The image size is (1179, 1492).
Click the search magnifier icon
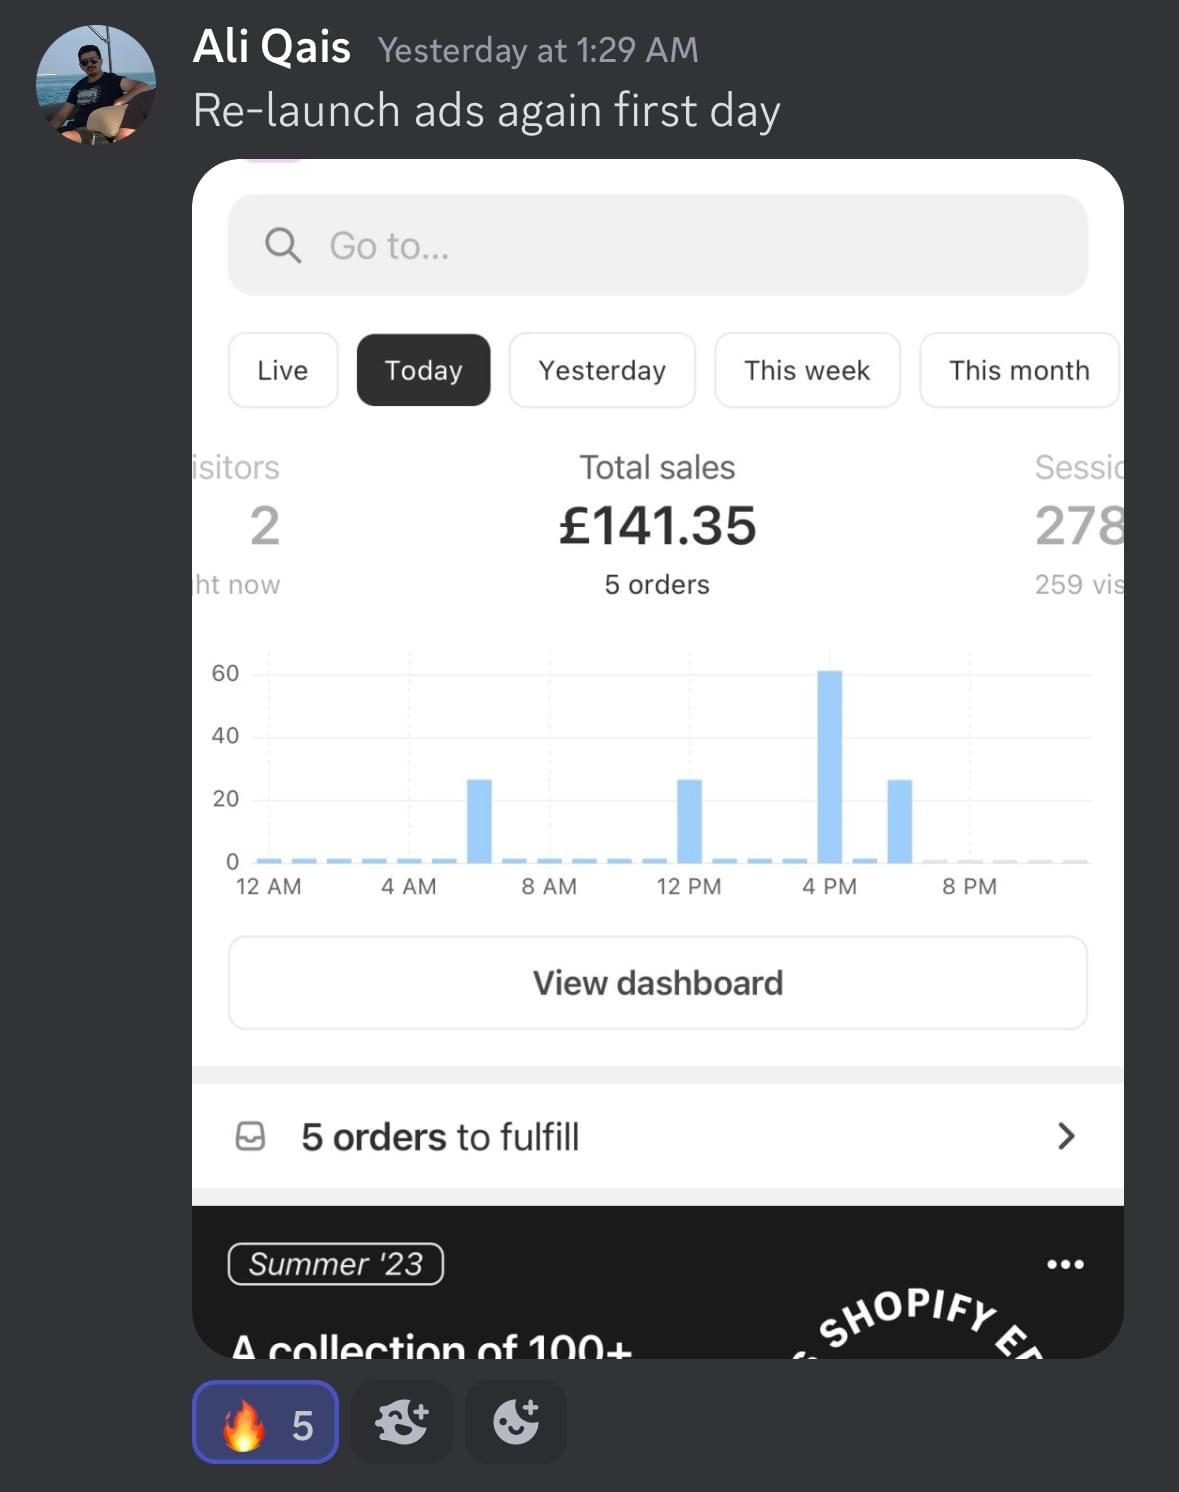[x=282, y=245]
